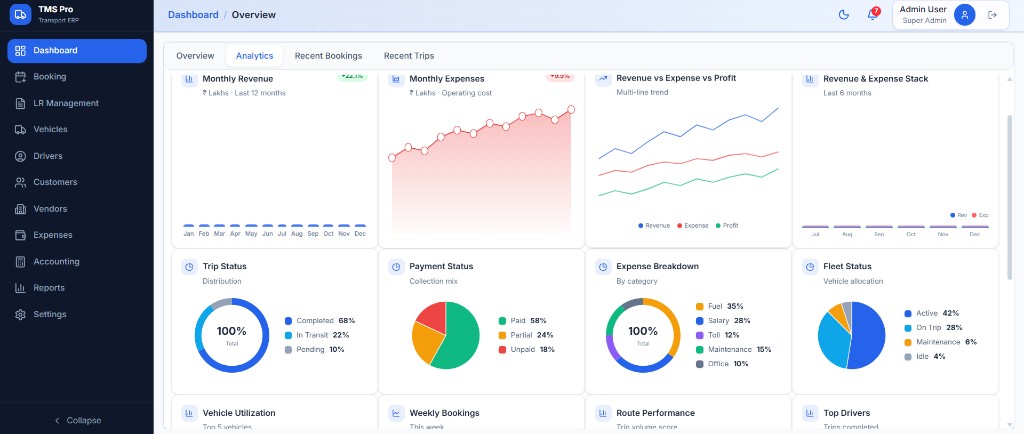The image size is (1024, 434).
Task: Click the green Paid slice in Payment pie
Action: (460, 339)
